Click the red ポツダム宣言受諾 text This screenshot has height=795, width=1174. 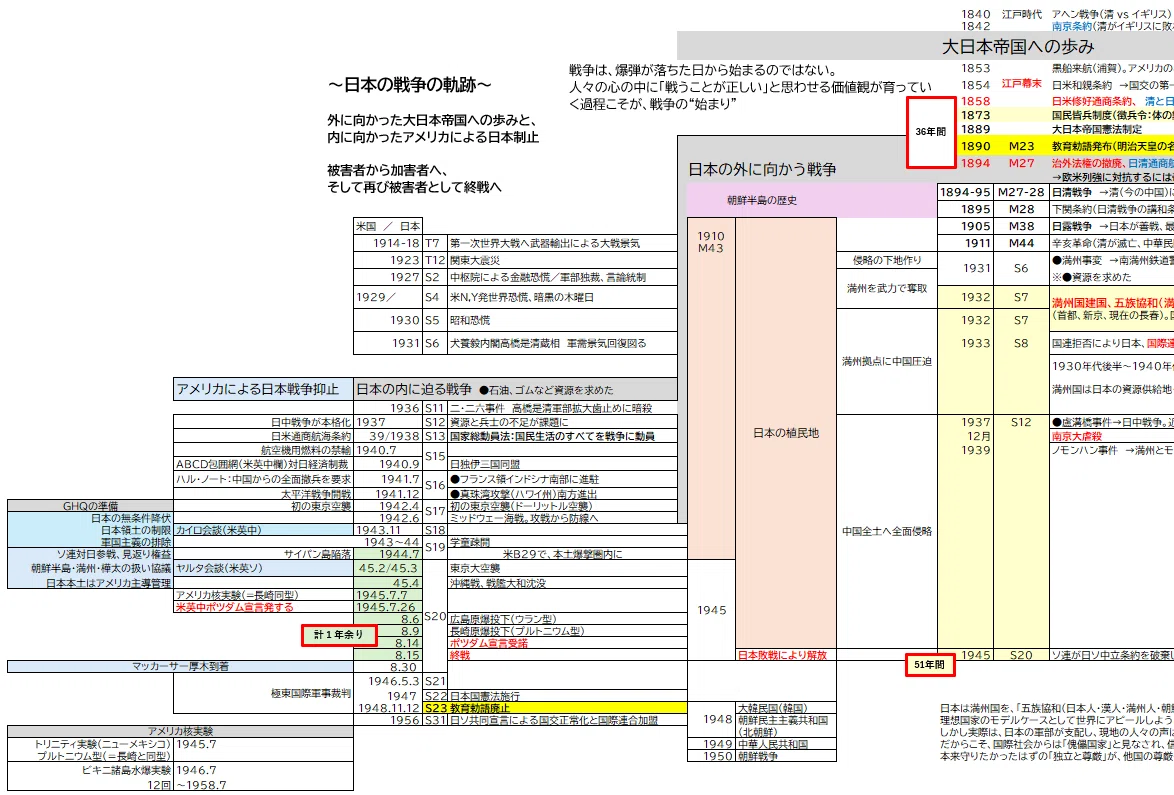(488, 643)
